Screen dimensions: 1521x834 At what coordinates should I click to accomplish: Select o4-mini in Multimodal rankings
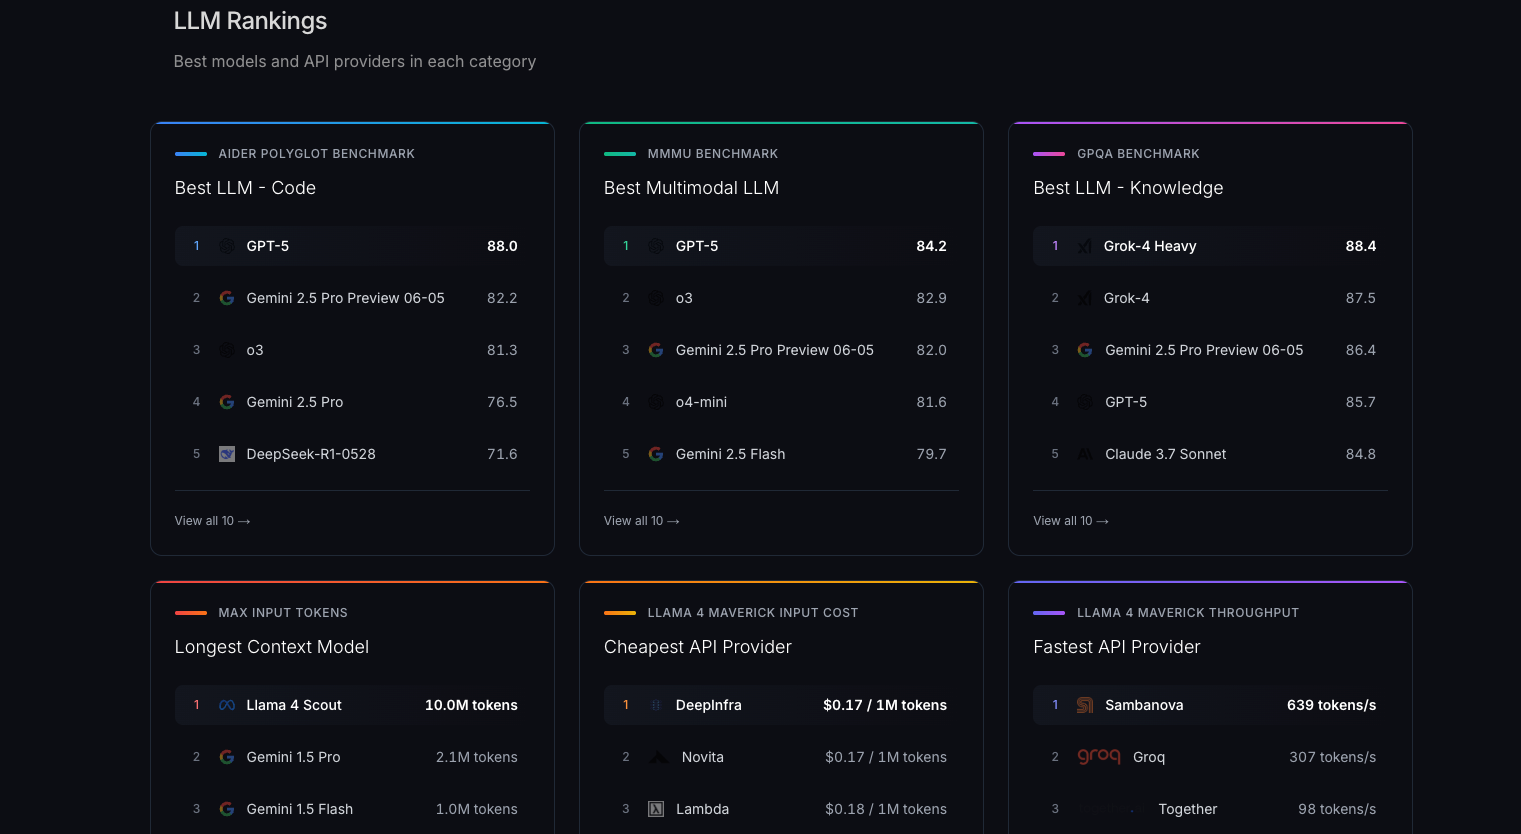pyautogui.click(x=701, y=402)
